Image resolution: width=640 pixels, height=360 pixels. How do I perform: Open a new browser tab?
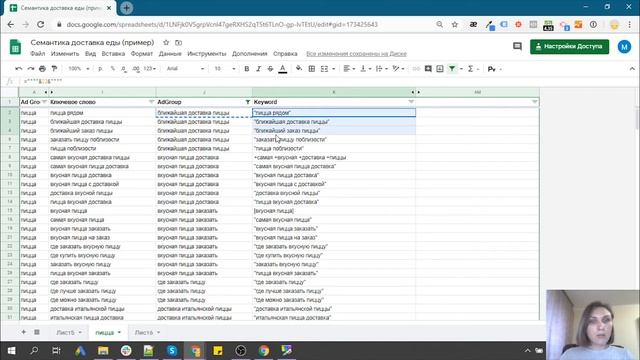click(x=127, y=8)
